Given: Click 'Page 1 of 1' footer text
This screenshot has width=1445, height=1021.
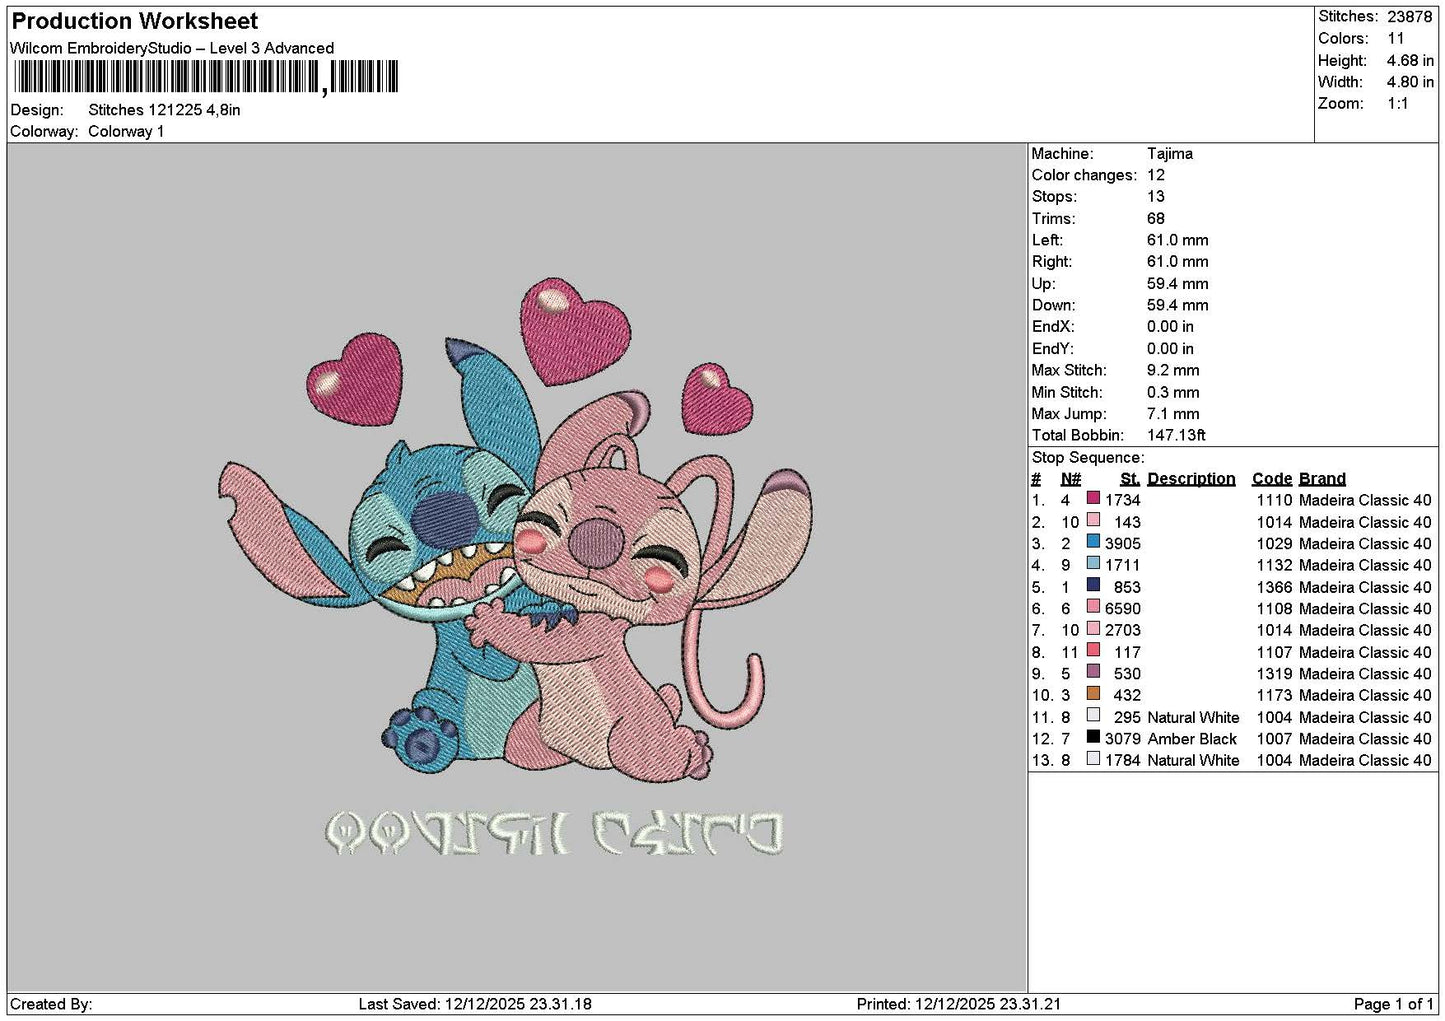Looking at the screenshot, I should [x=1394, y=1004].
